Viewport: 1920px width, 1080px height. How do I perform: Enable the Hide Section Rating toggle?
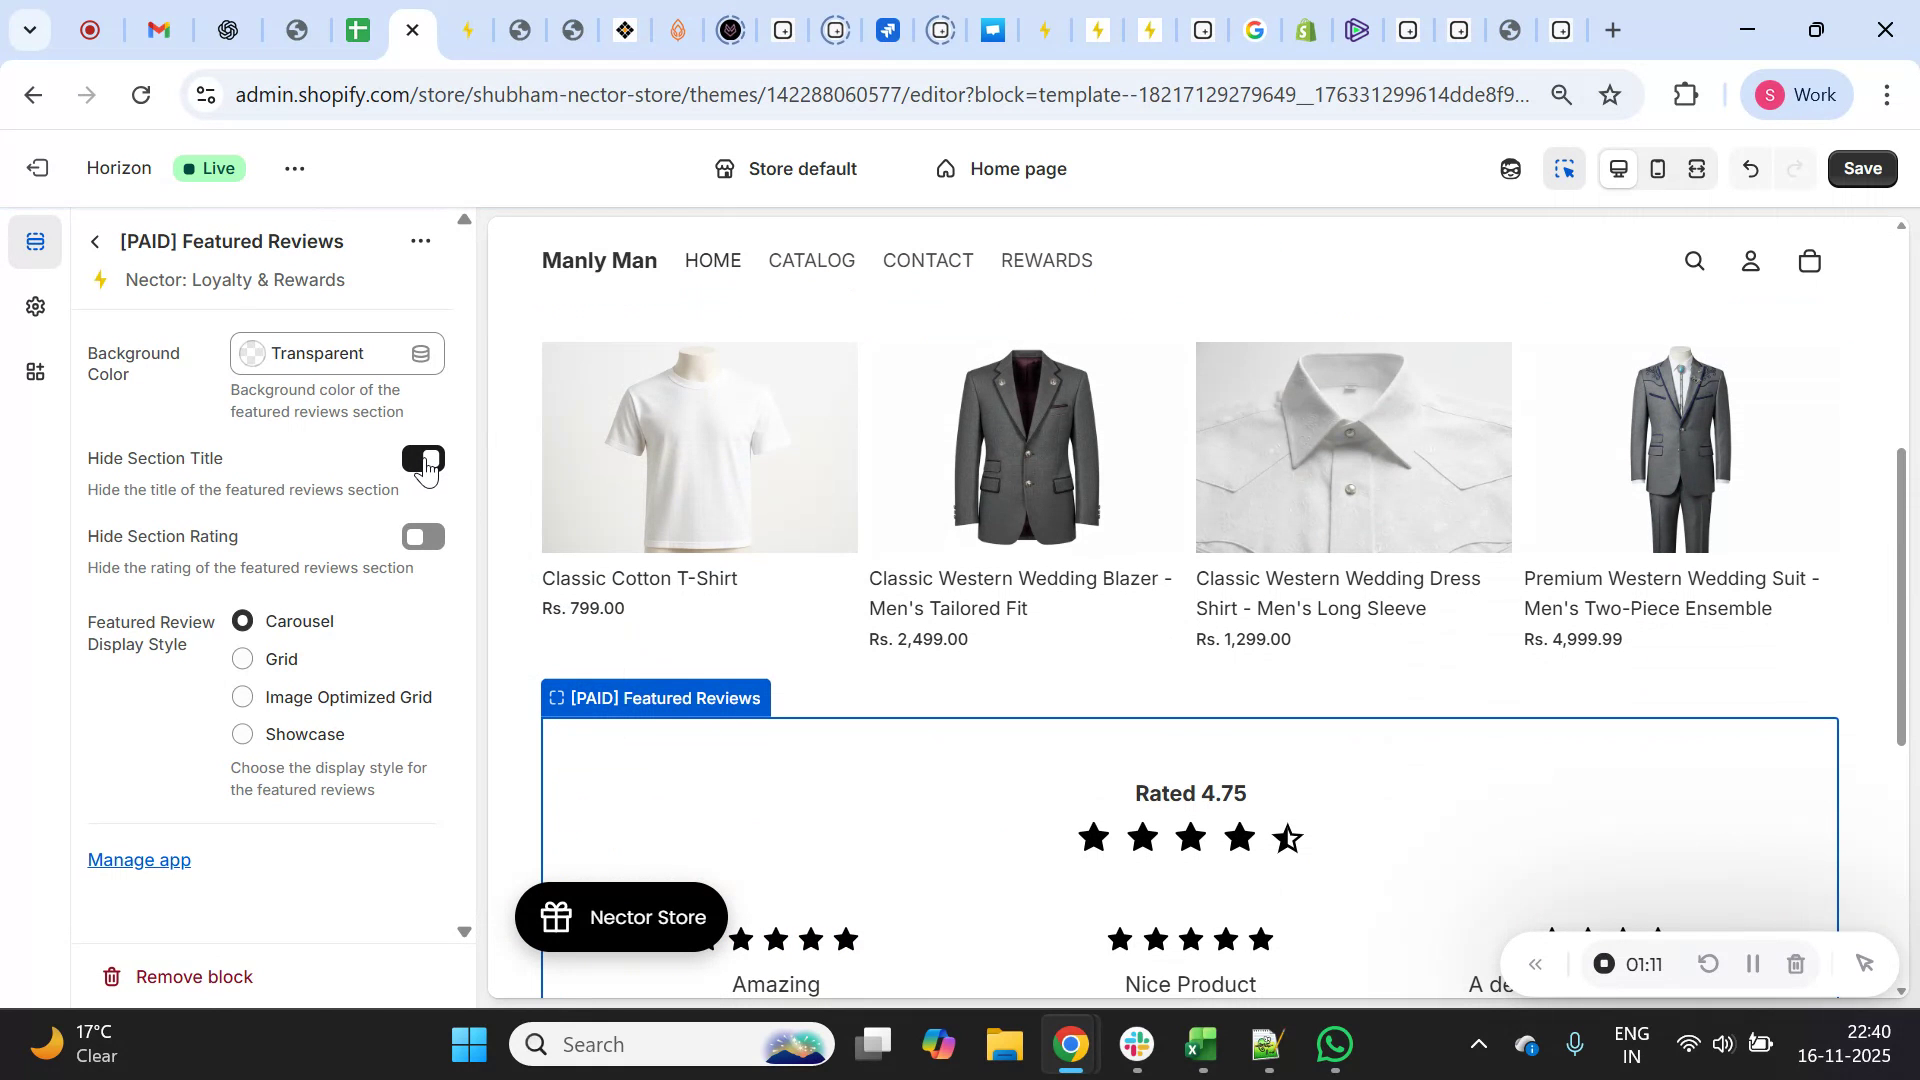click(423, 536)
